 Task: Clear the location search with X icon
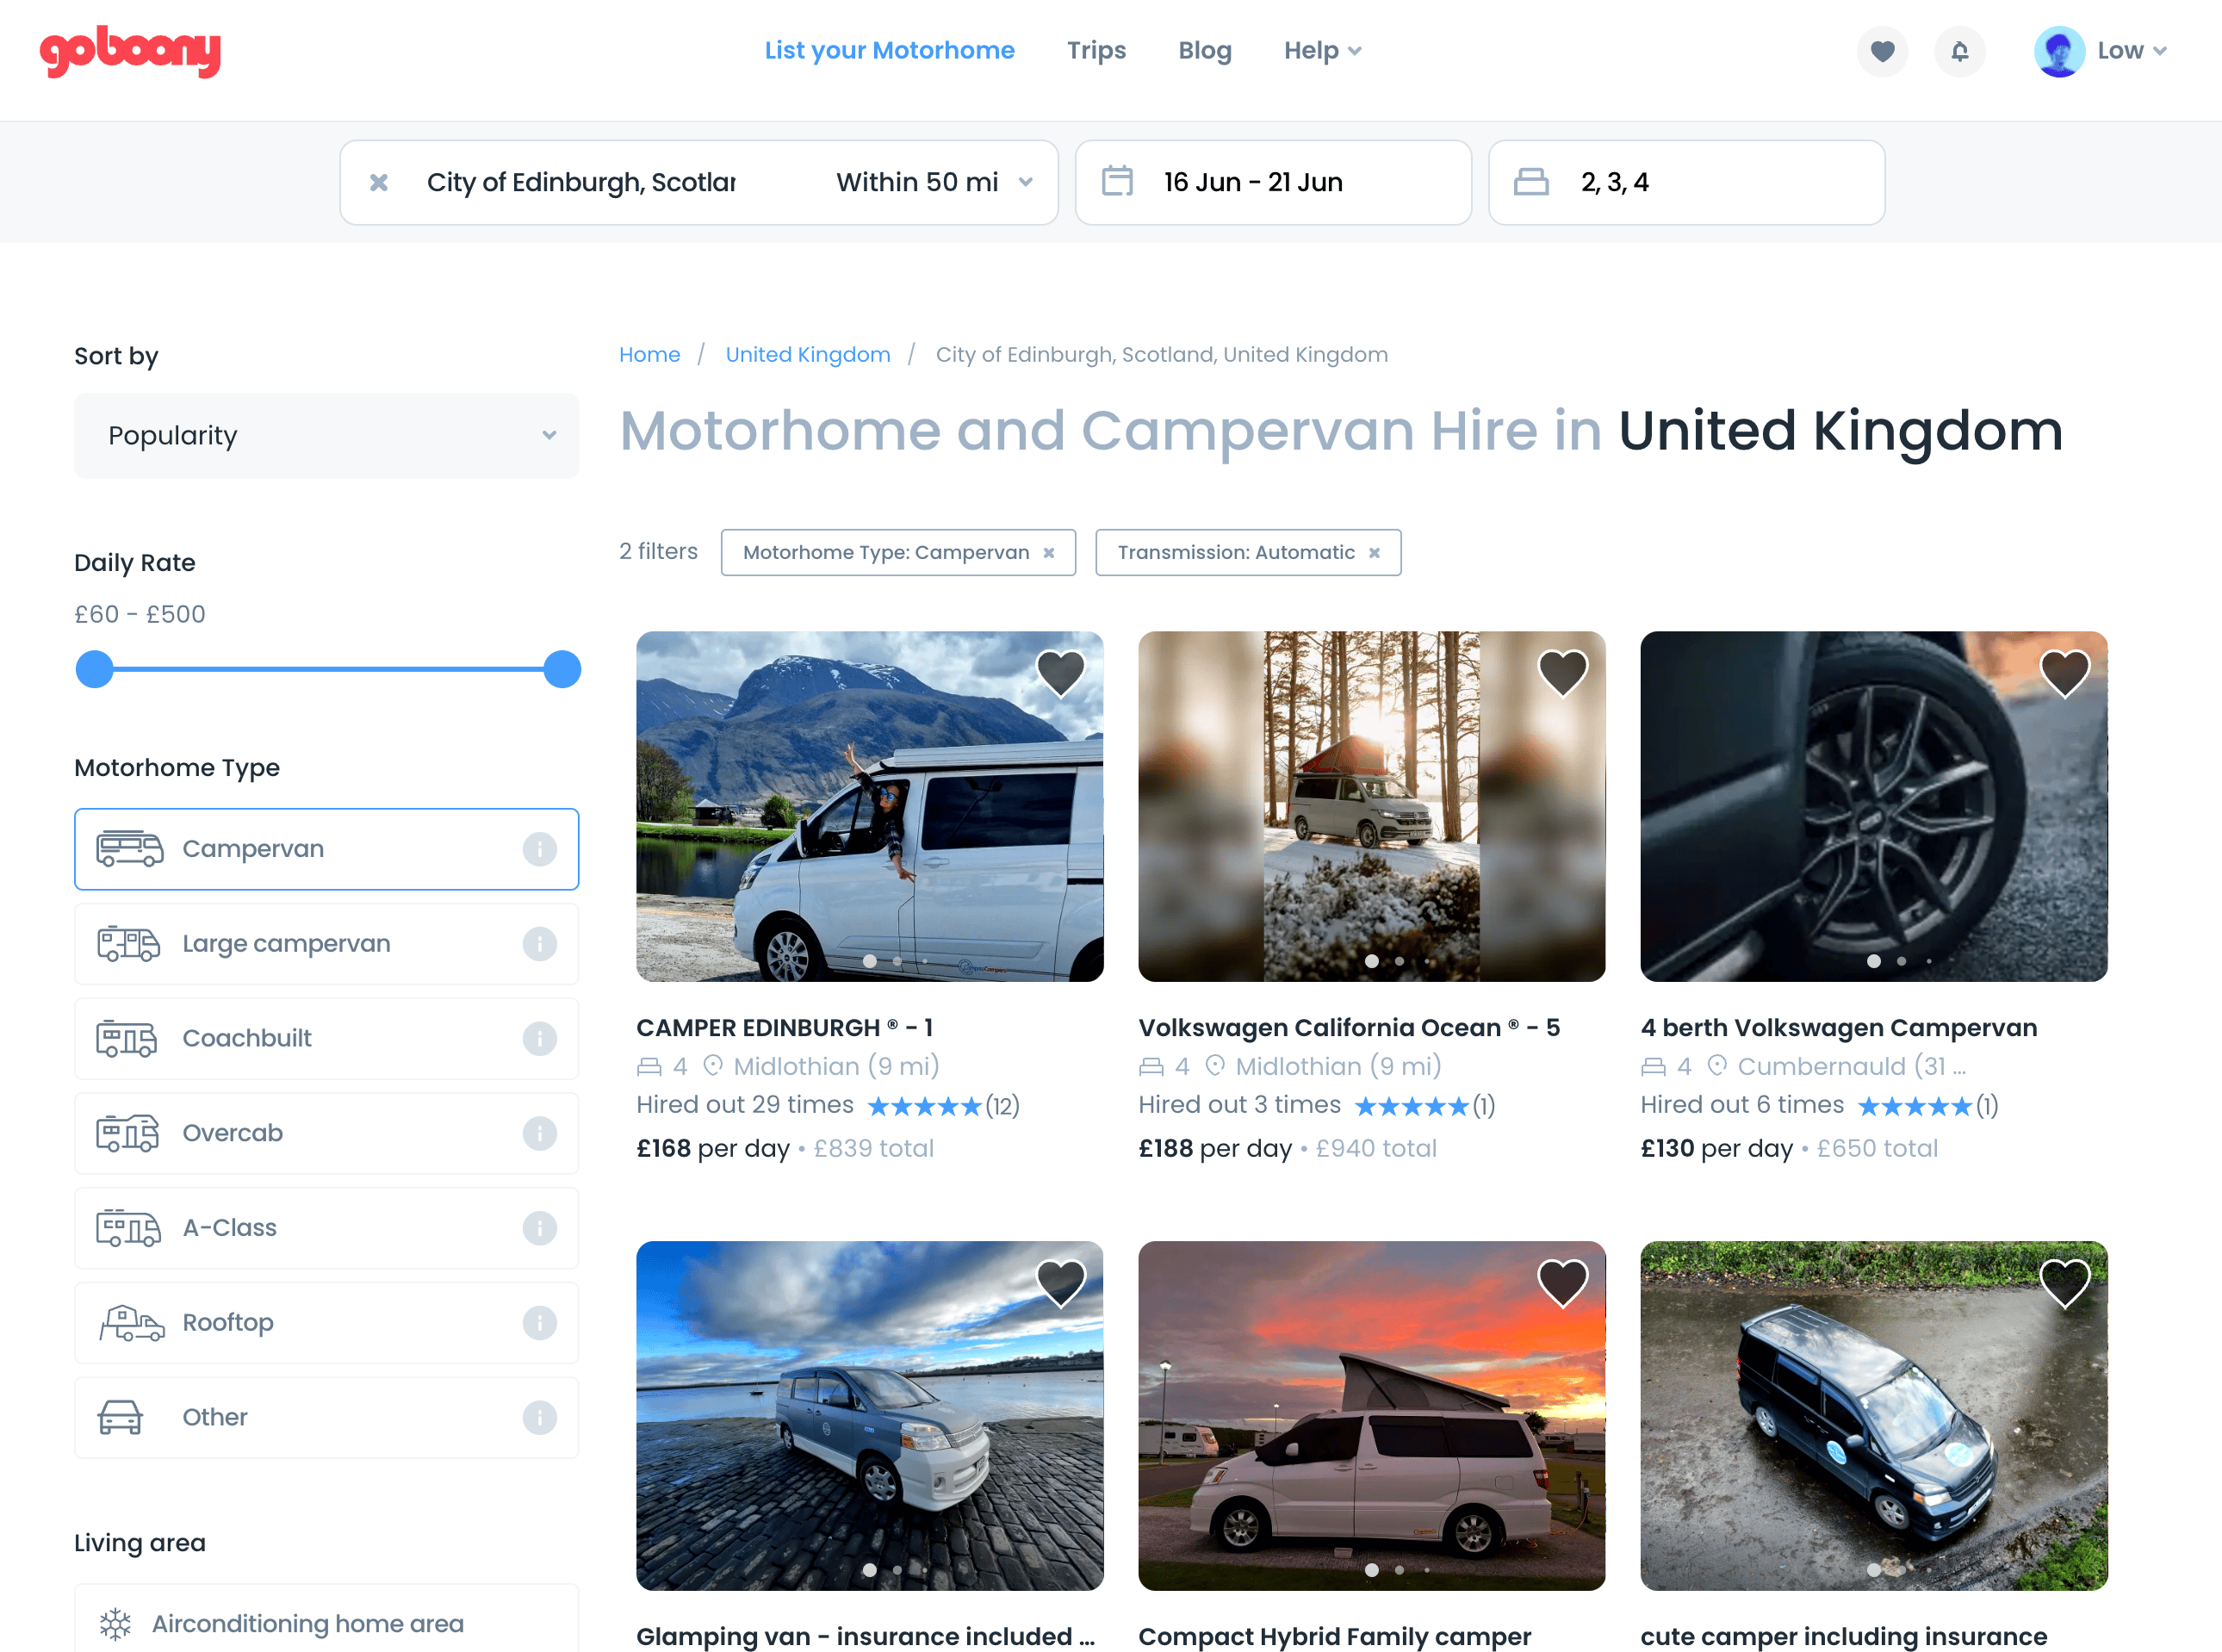(379, 182)
